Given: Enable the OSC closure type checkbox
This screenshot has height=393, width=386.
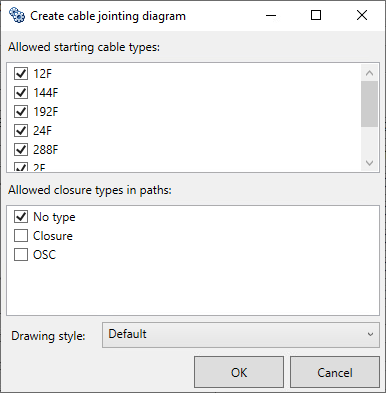Looking at the screenshot, I should [x=21, y=255].
